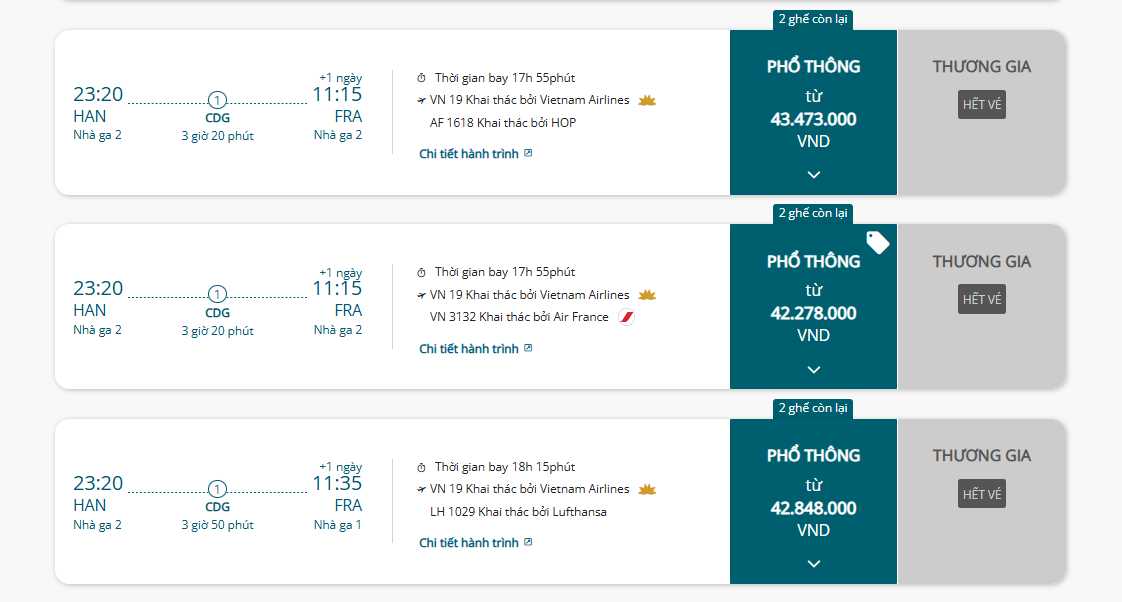Click the seats-left badge above the 42.848.000 fare

tap(813, 408)
